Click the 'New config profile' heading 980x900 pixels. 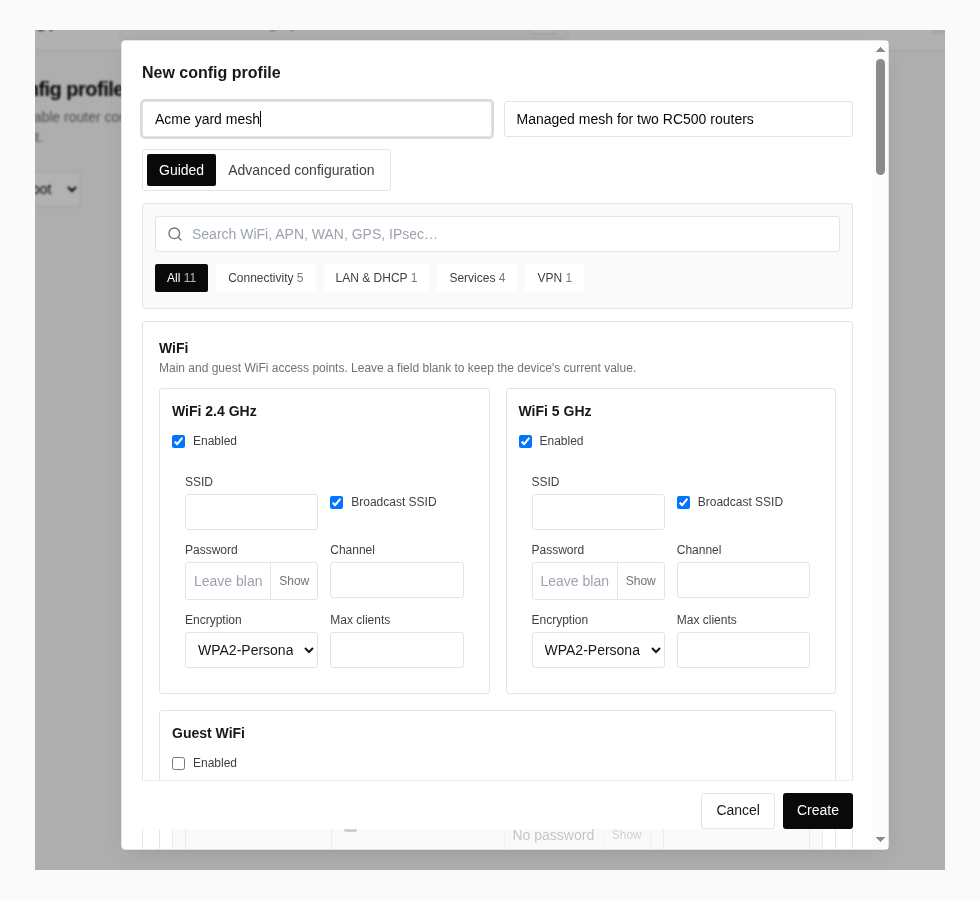(x=211, y=72)
